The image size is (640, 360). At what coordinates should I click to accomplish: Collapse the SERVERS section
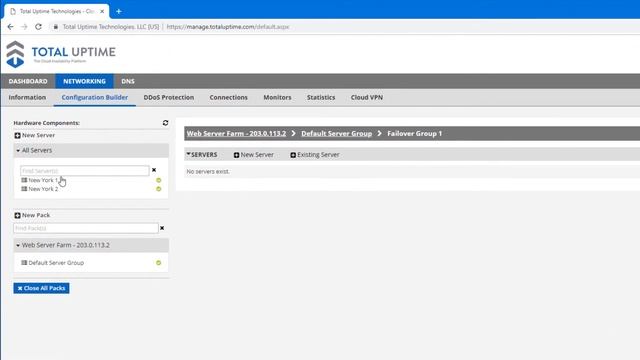coord(189,154)
